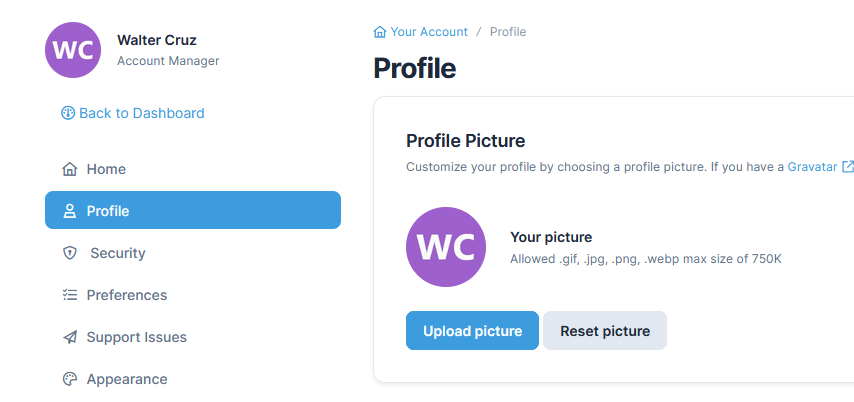Follow the Back to Dashboard link

[x=141, y=113]
